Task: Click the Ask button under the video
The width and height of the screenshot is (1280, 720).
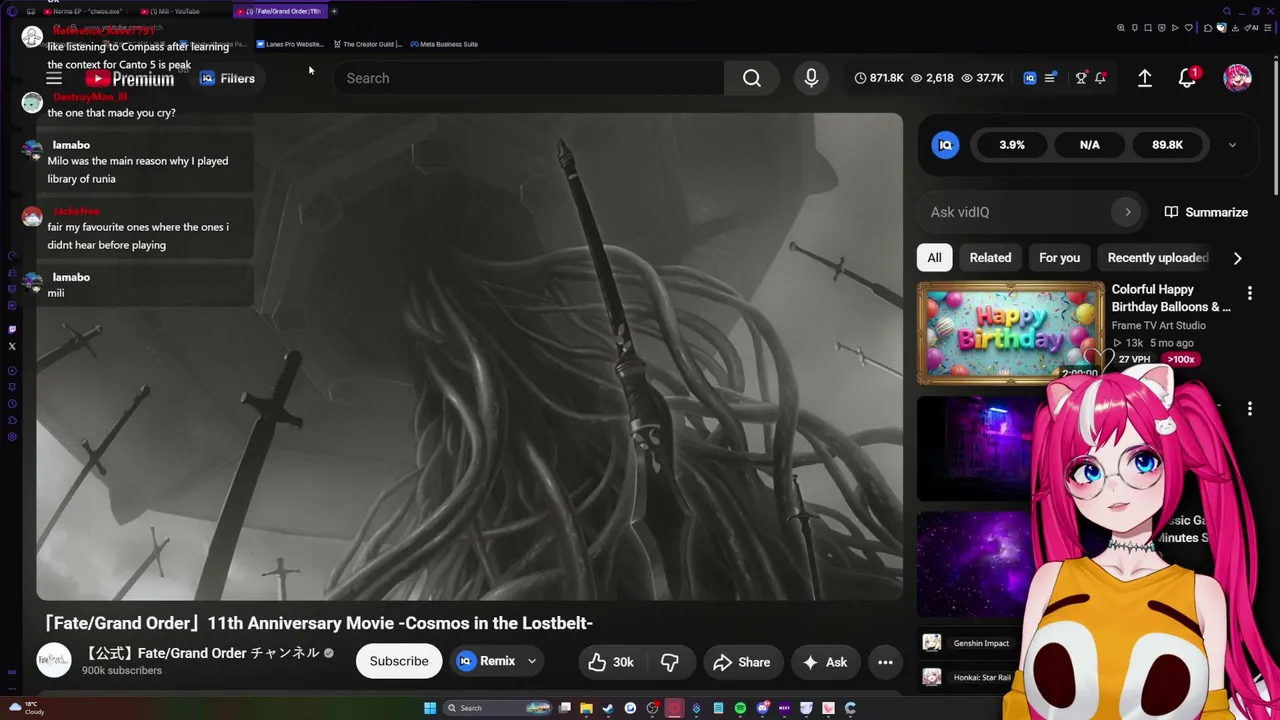Action: click(824, 662)
